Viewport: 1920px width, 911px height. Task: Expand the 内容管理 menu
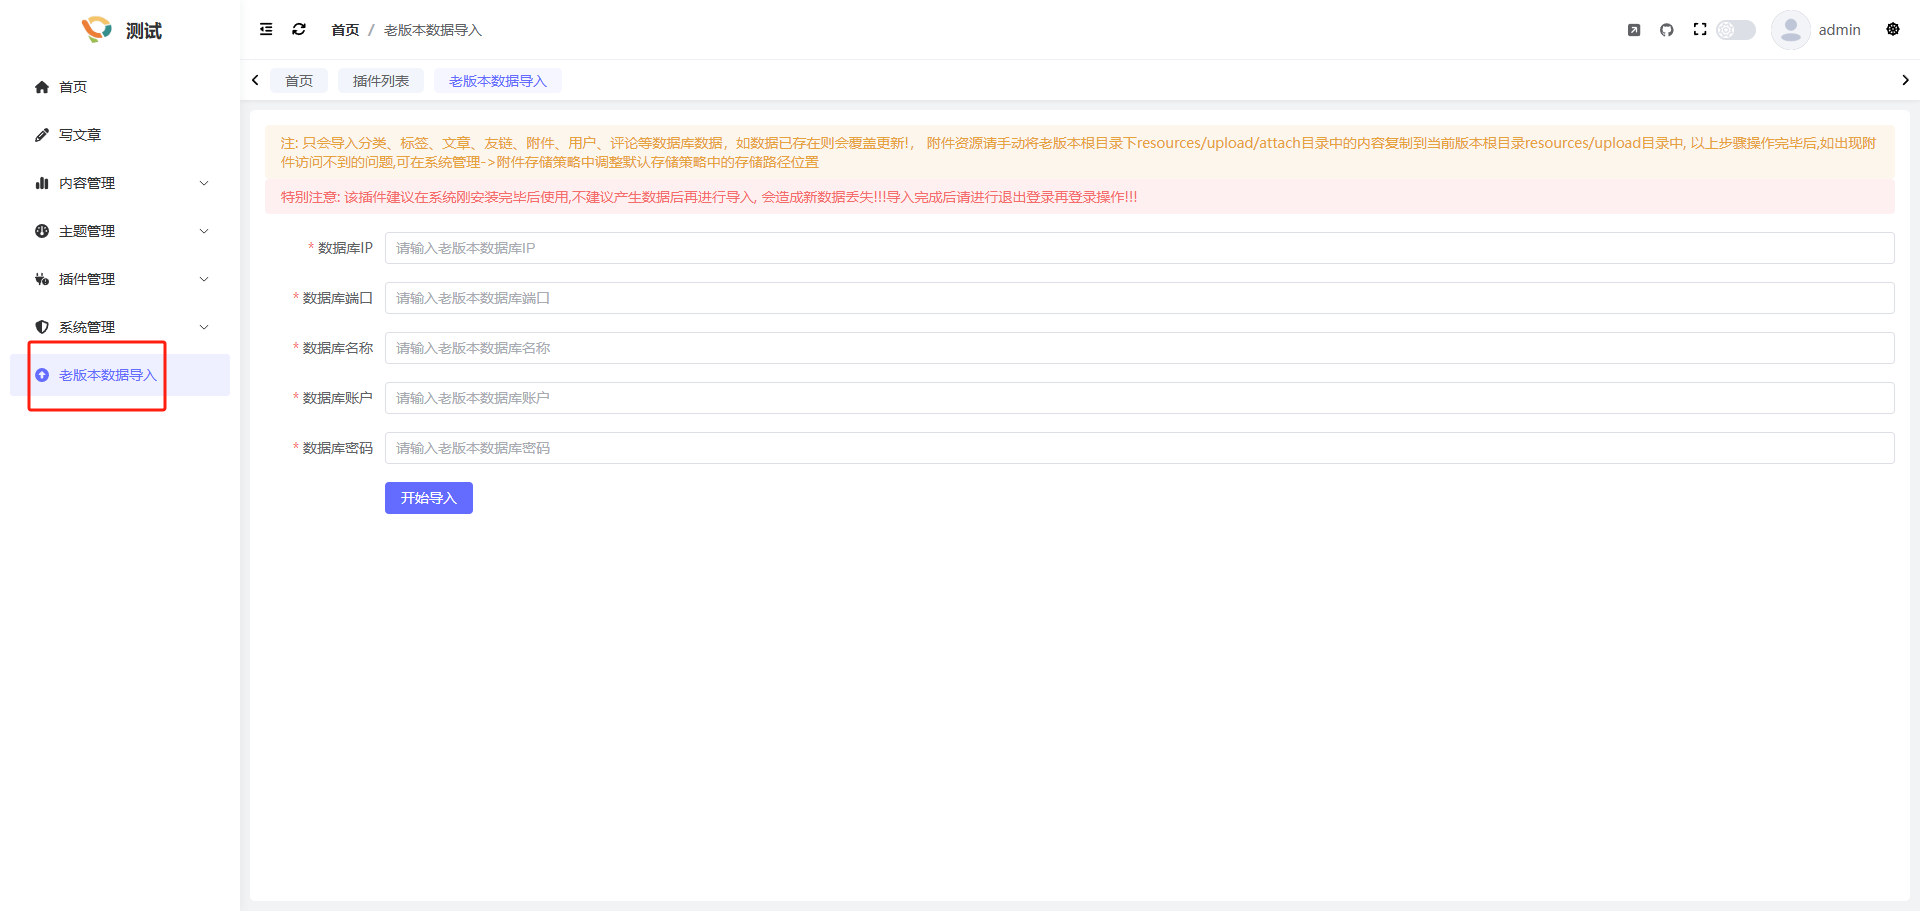click(120, 183)
